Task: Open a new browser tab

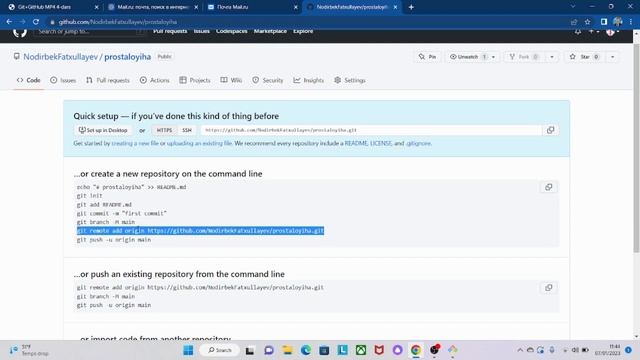Action: pyautogui.click(x=411, y=7)
